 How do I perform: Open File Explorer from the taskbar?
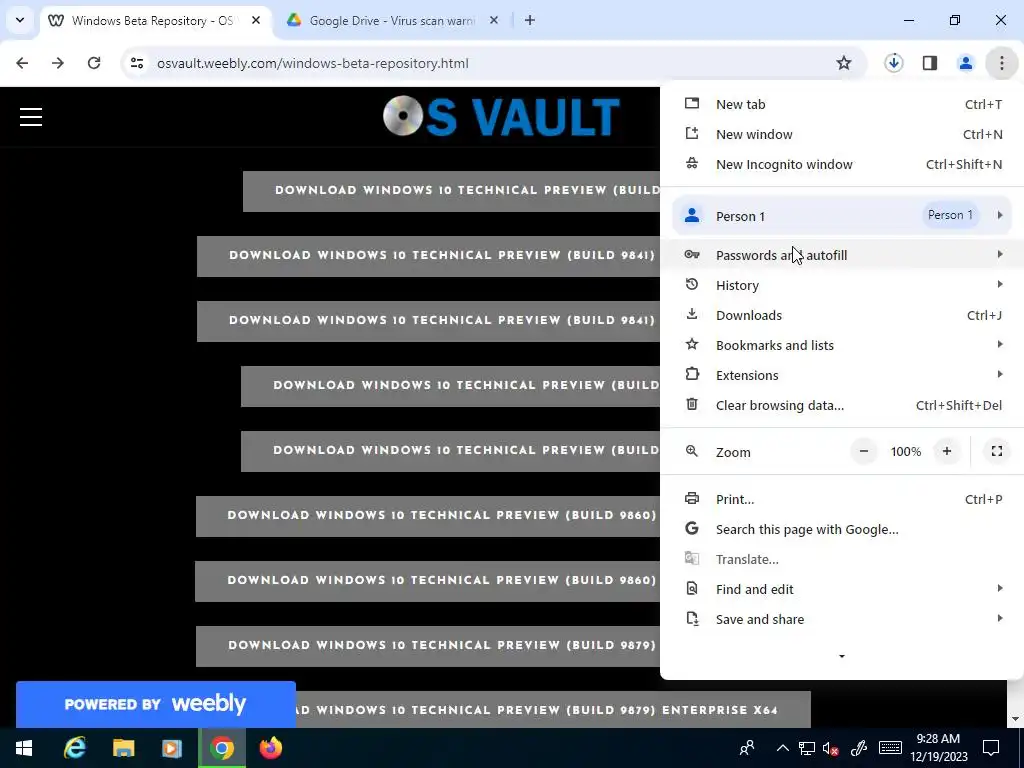click(123, 748)
